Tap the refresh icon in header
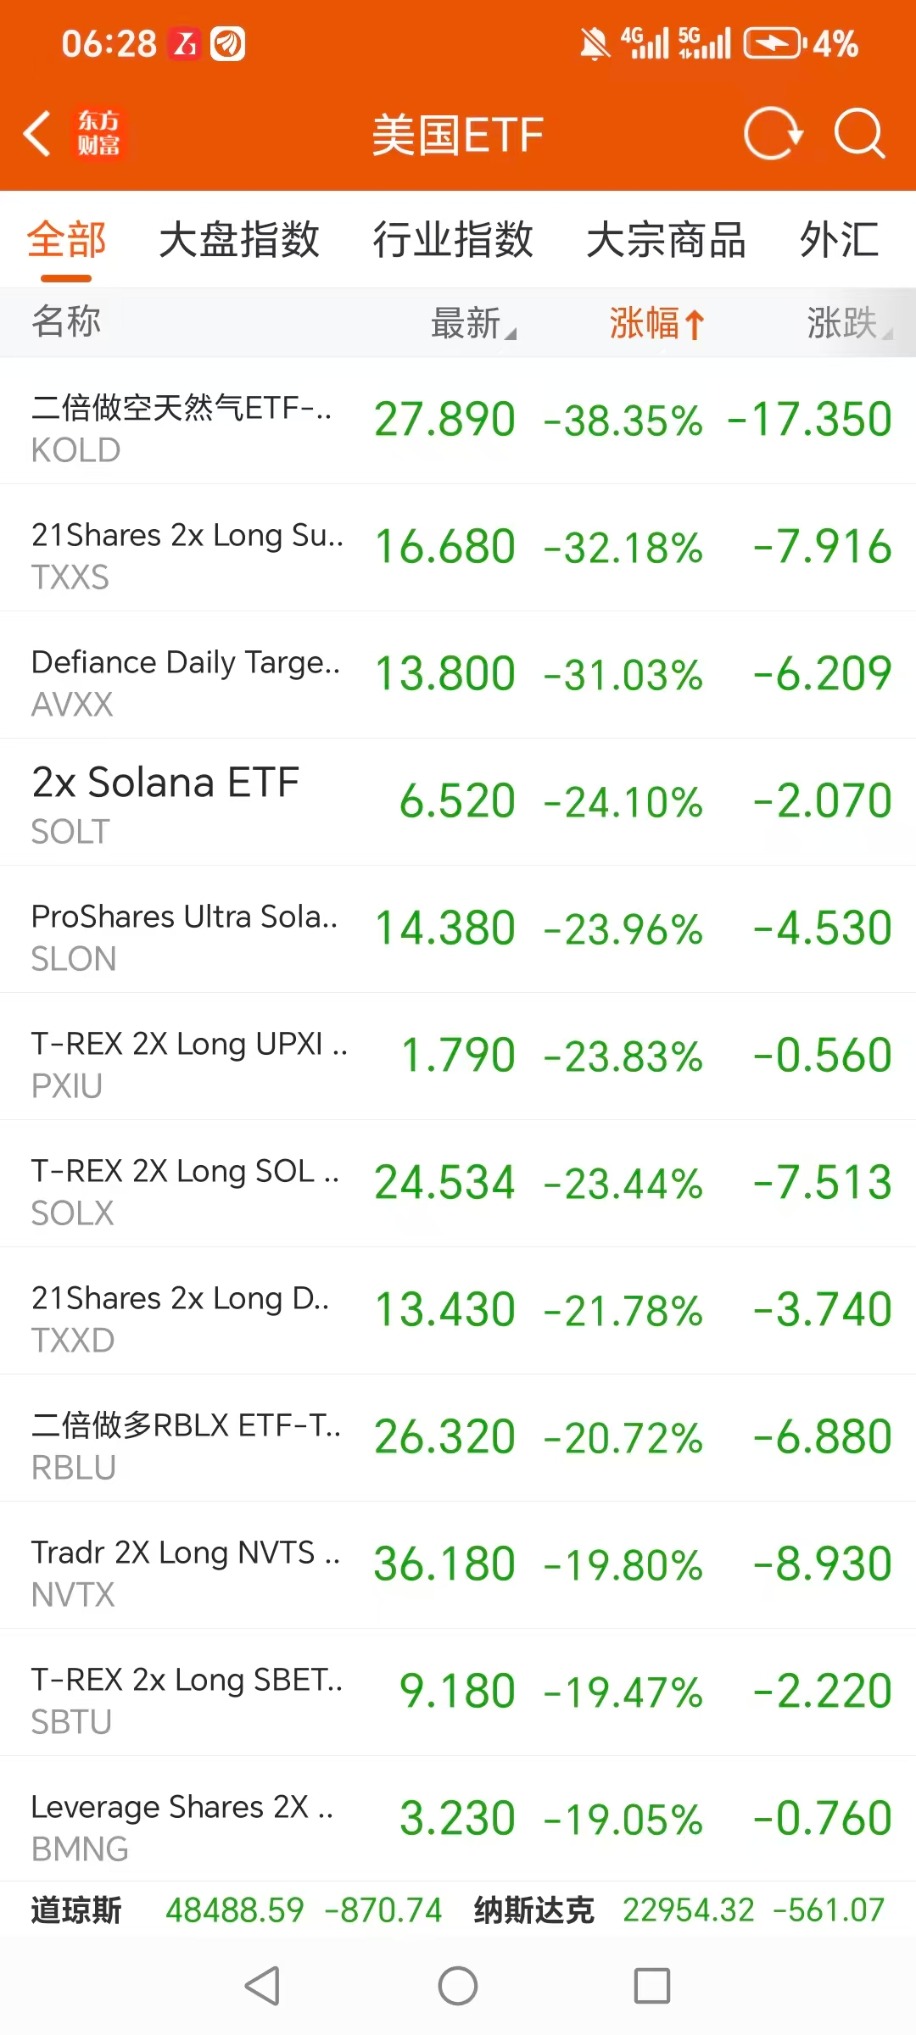This screenshot has height=2035, width=916. (772, 134)
